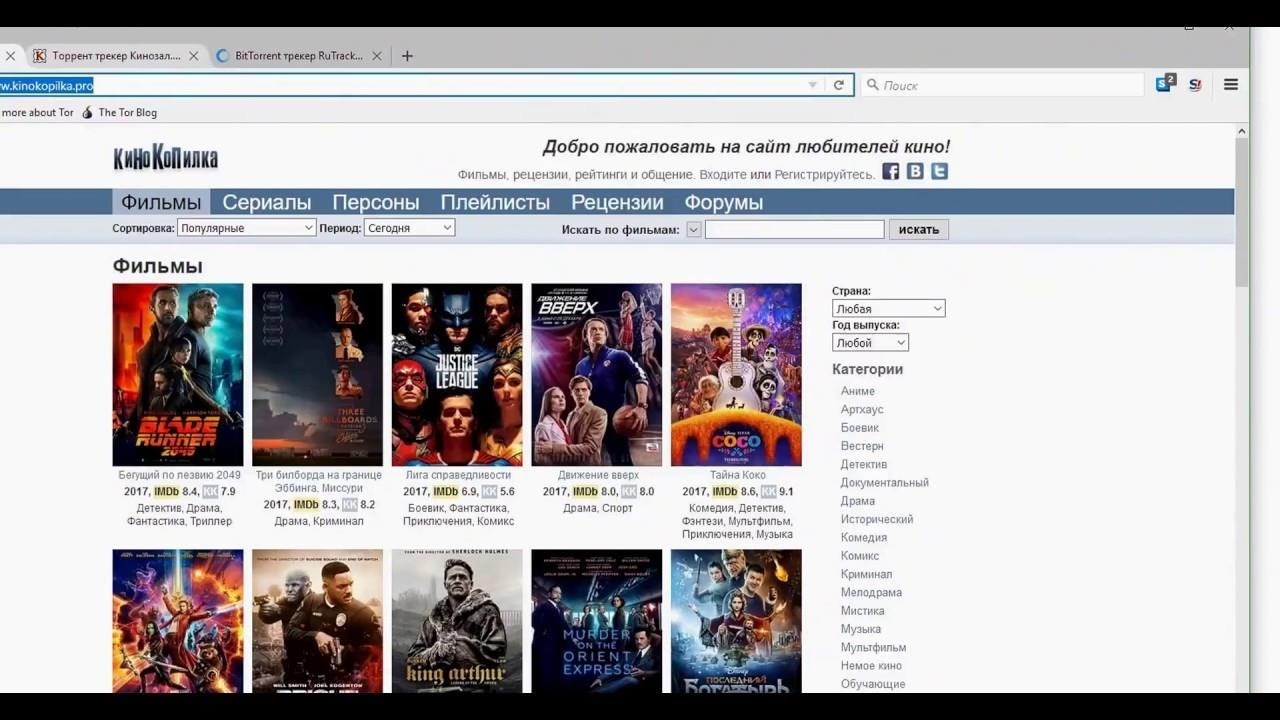The width and height of the screenshot is (1280, 720).
Task: Open the Плейлисты section
Action: [495, 202]
